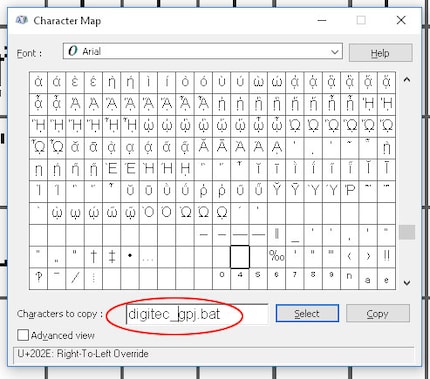Pick the dagger symbol in the grid
Viewport: 430px width, 379px height.
pos(93,257)
